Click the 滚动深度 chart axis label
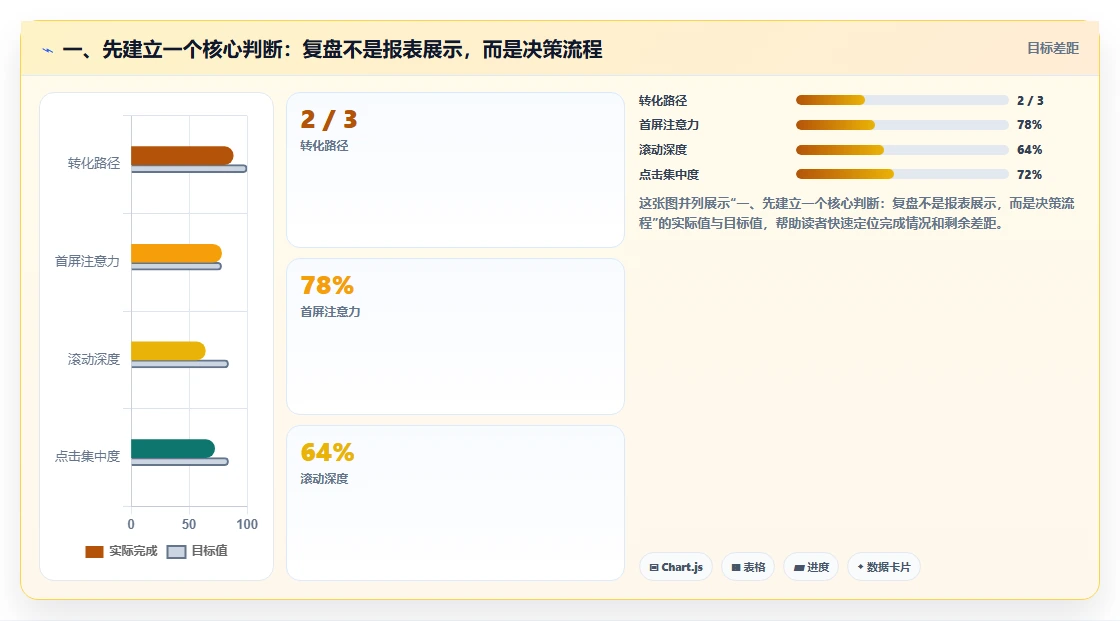The height and width of the screenshot is (621, 1120). click(94, 359)
